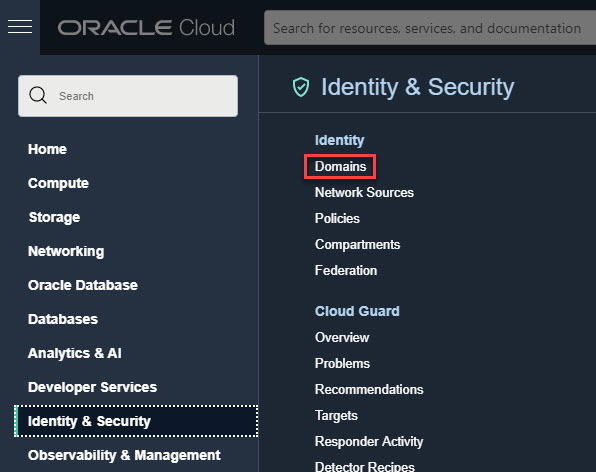Open Federation link
Viewport: 596px width, 472px height.
pyautogui.click(x=346, y=271)
